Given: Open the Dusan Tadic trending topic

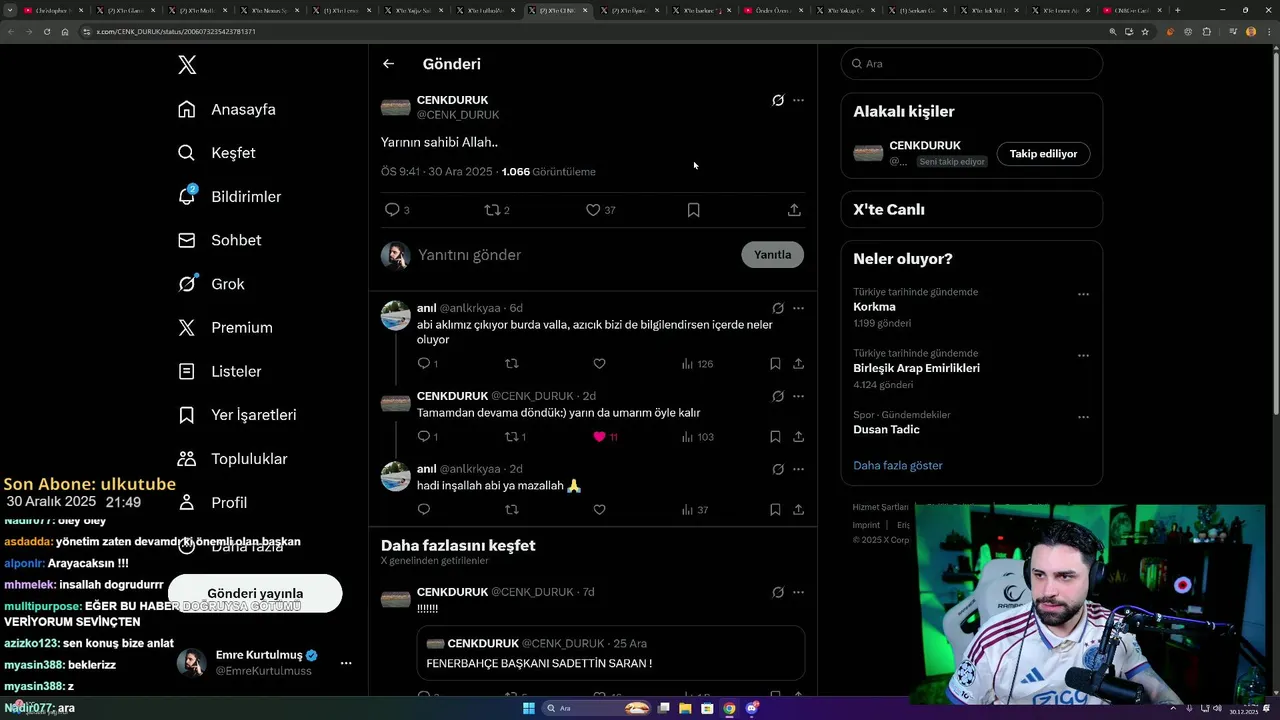Looking at the screenshot, I should click(886, 429).
